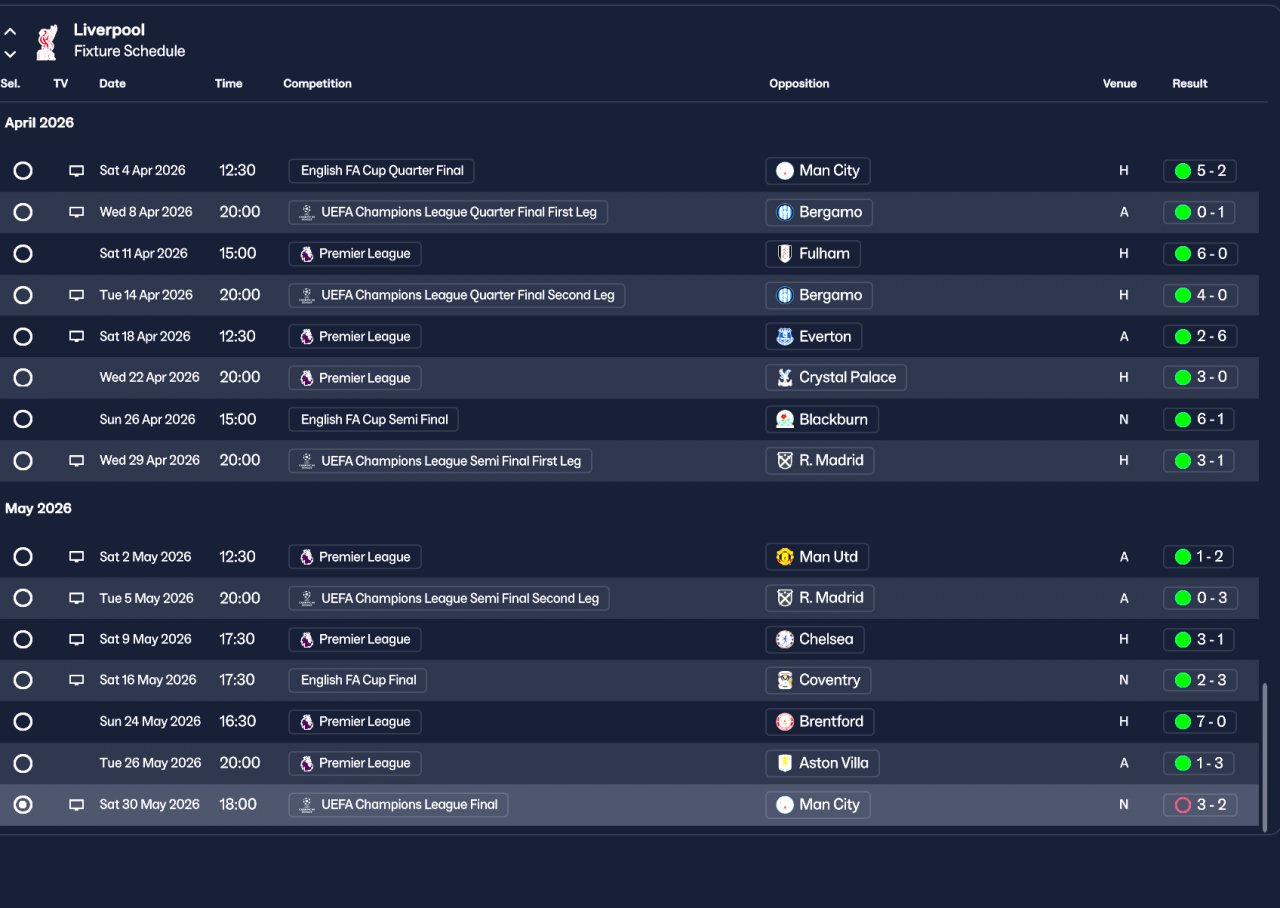Click the Blackburn club badge
Viewport: 1280px width, 908px height.
(785, 420)
